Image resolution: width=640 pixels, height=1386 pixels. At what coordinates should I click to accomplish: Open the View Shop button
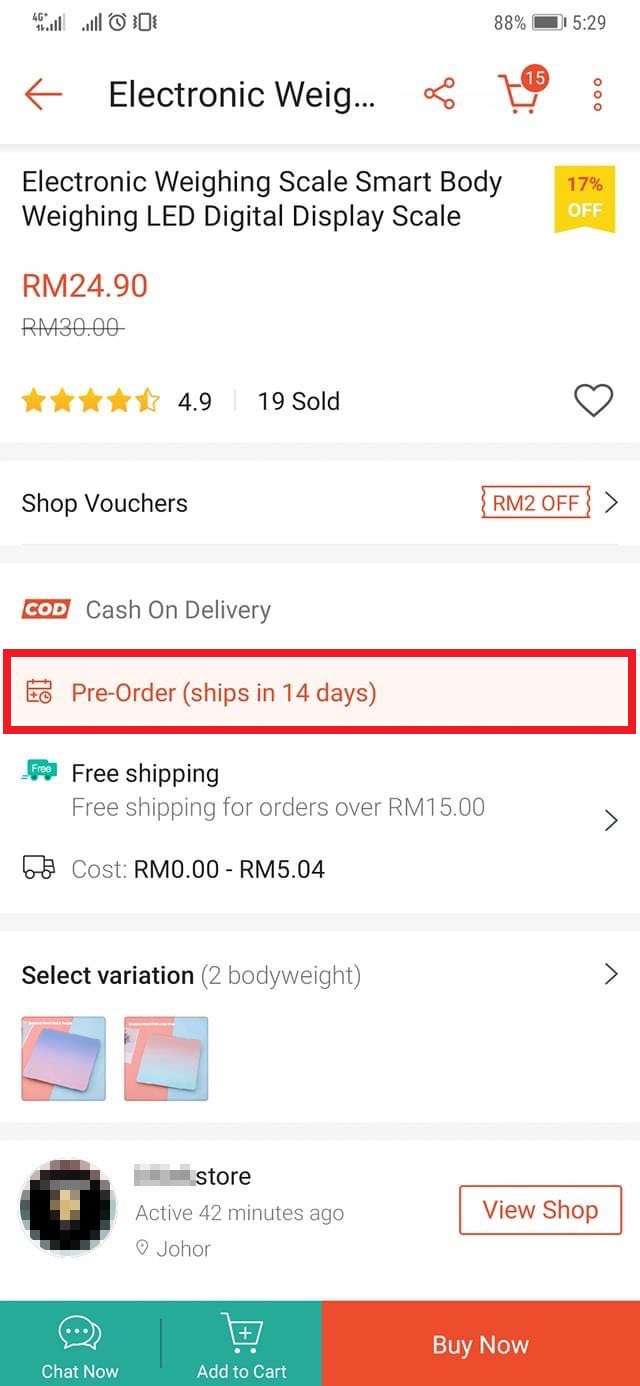[540, 1210]
